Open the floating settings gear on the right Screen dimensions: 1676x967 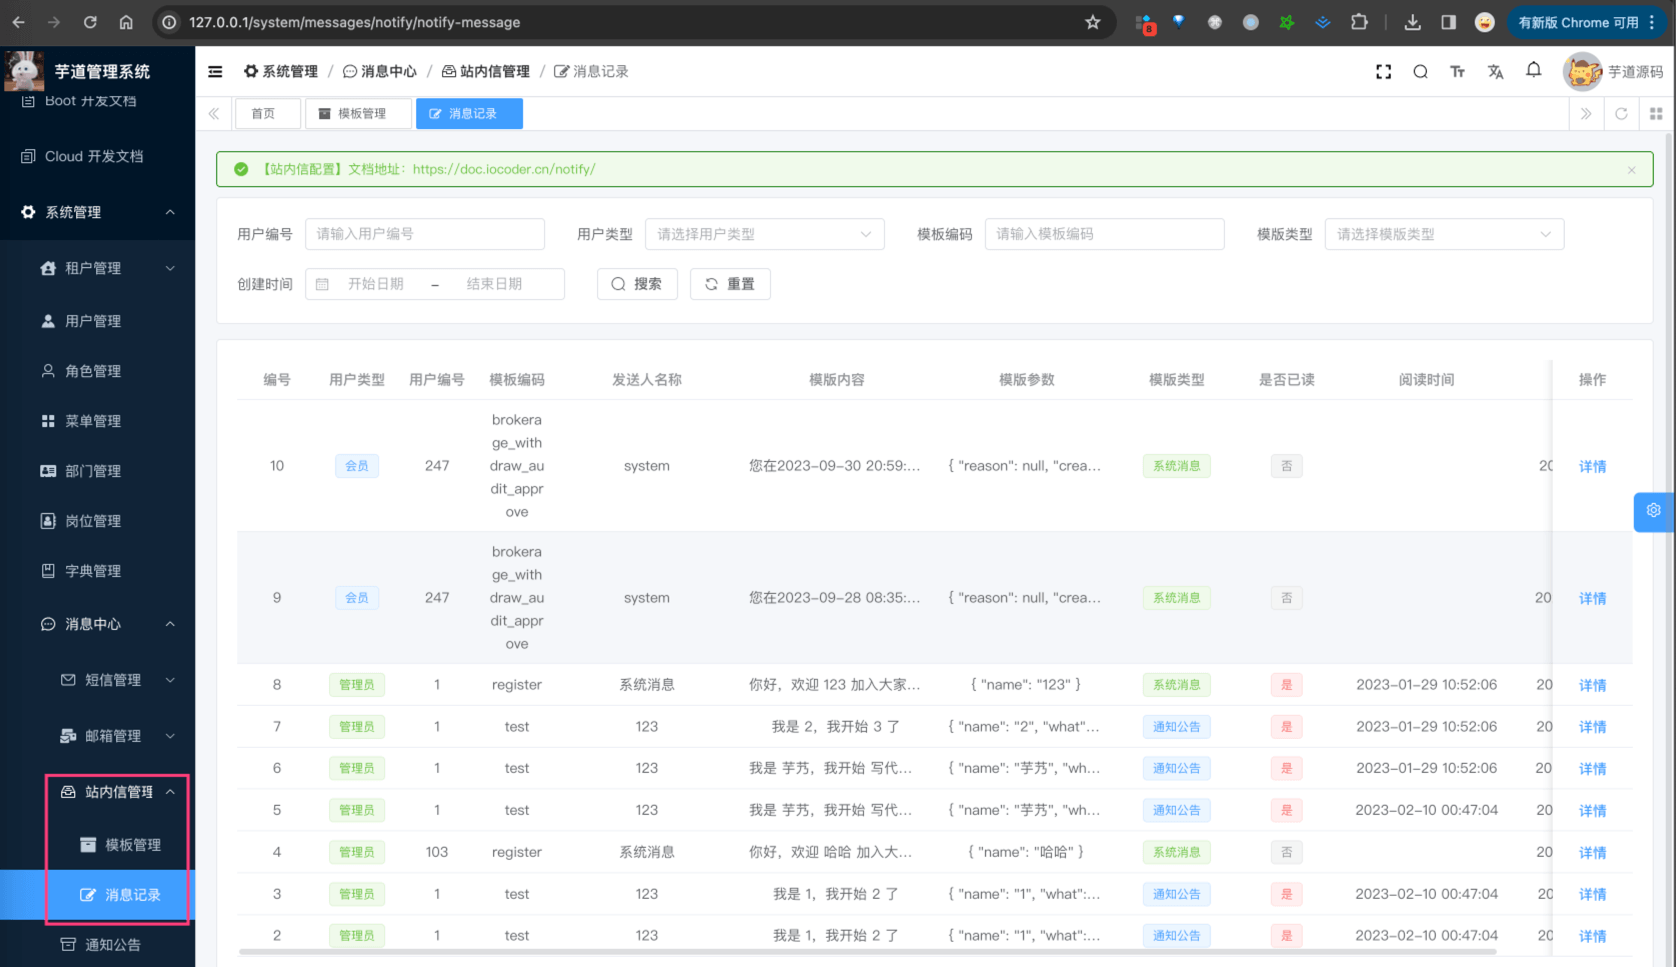1654,511
